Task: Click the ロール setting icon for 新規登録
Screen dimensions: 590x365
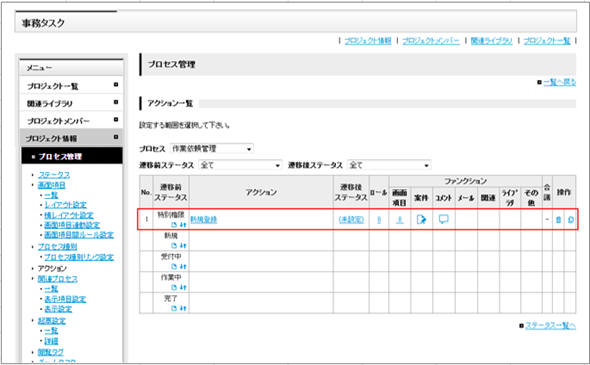Action: pyautogui.click(x=379, y=219)
